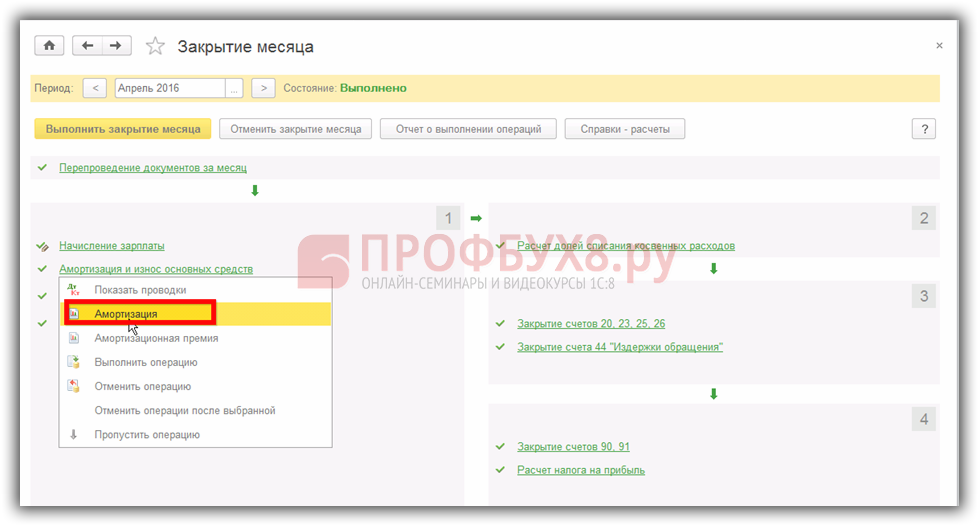Open period picker with the ellipsis button
Image resolution: width=979 pixels, height=526 pixels.
pos(234,88)
